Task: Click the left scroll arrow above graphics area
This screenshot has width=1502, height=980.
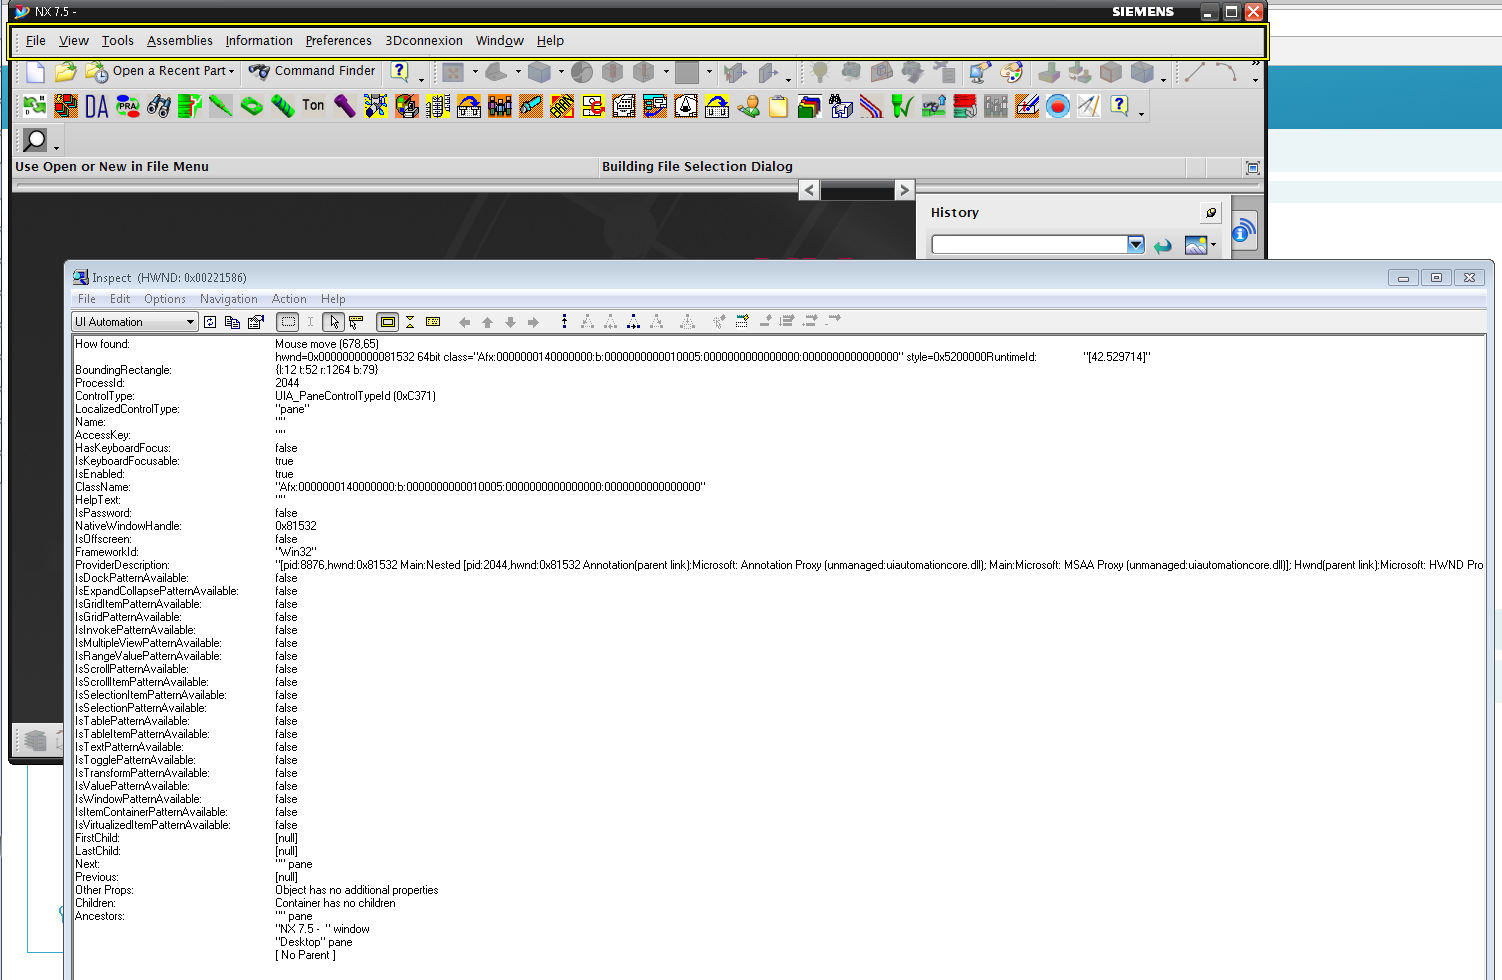Action: [810, 190]
